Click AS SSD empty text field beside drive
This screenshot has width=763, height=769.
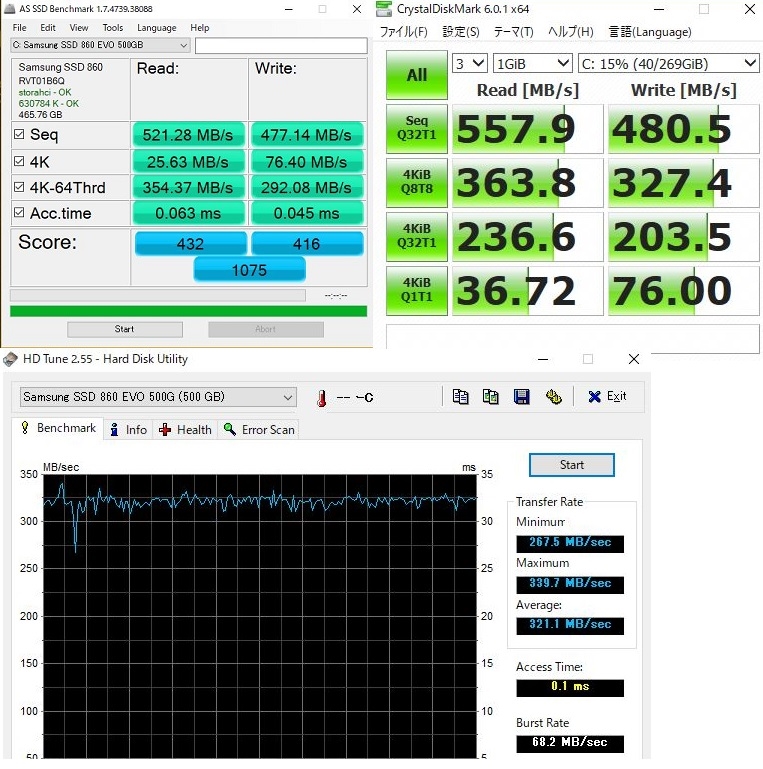281,45
